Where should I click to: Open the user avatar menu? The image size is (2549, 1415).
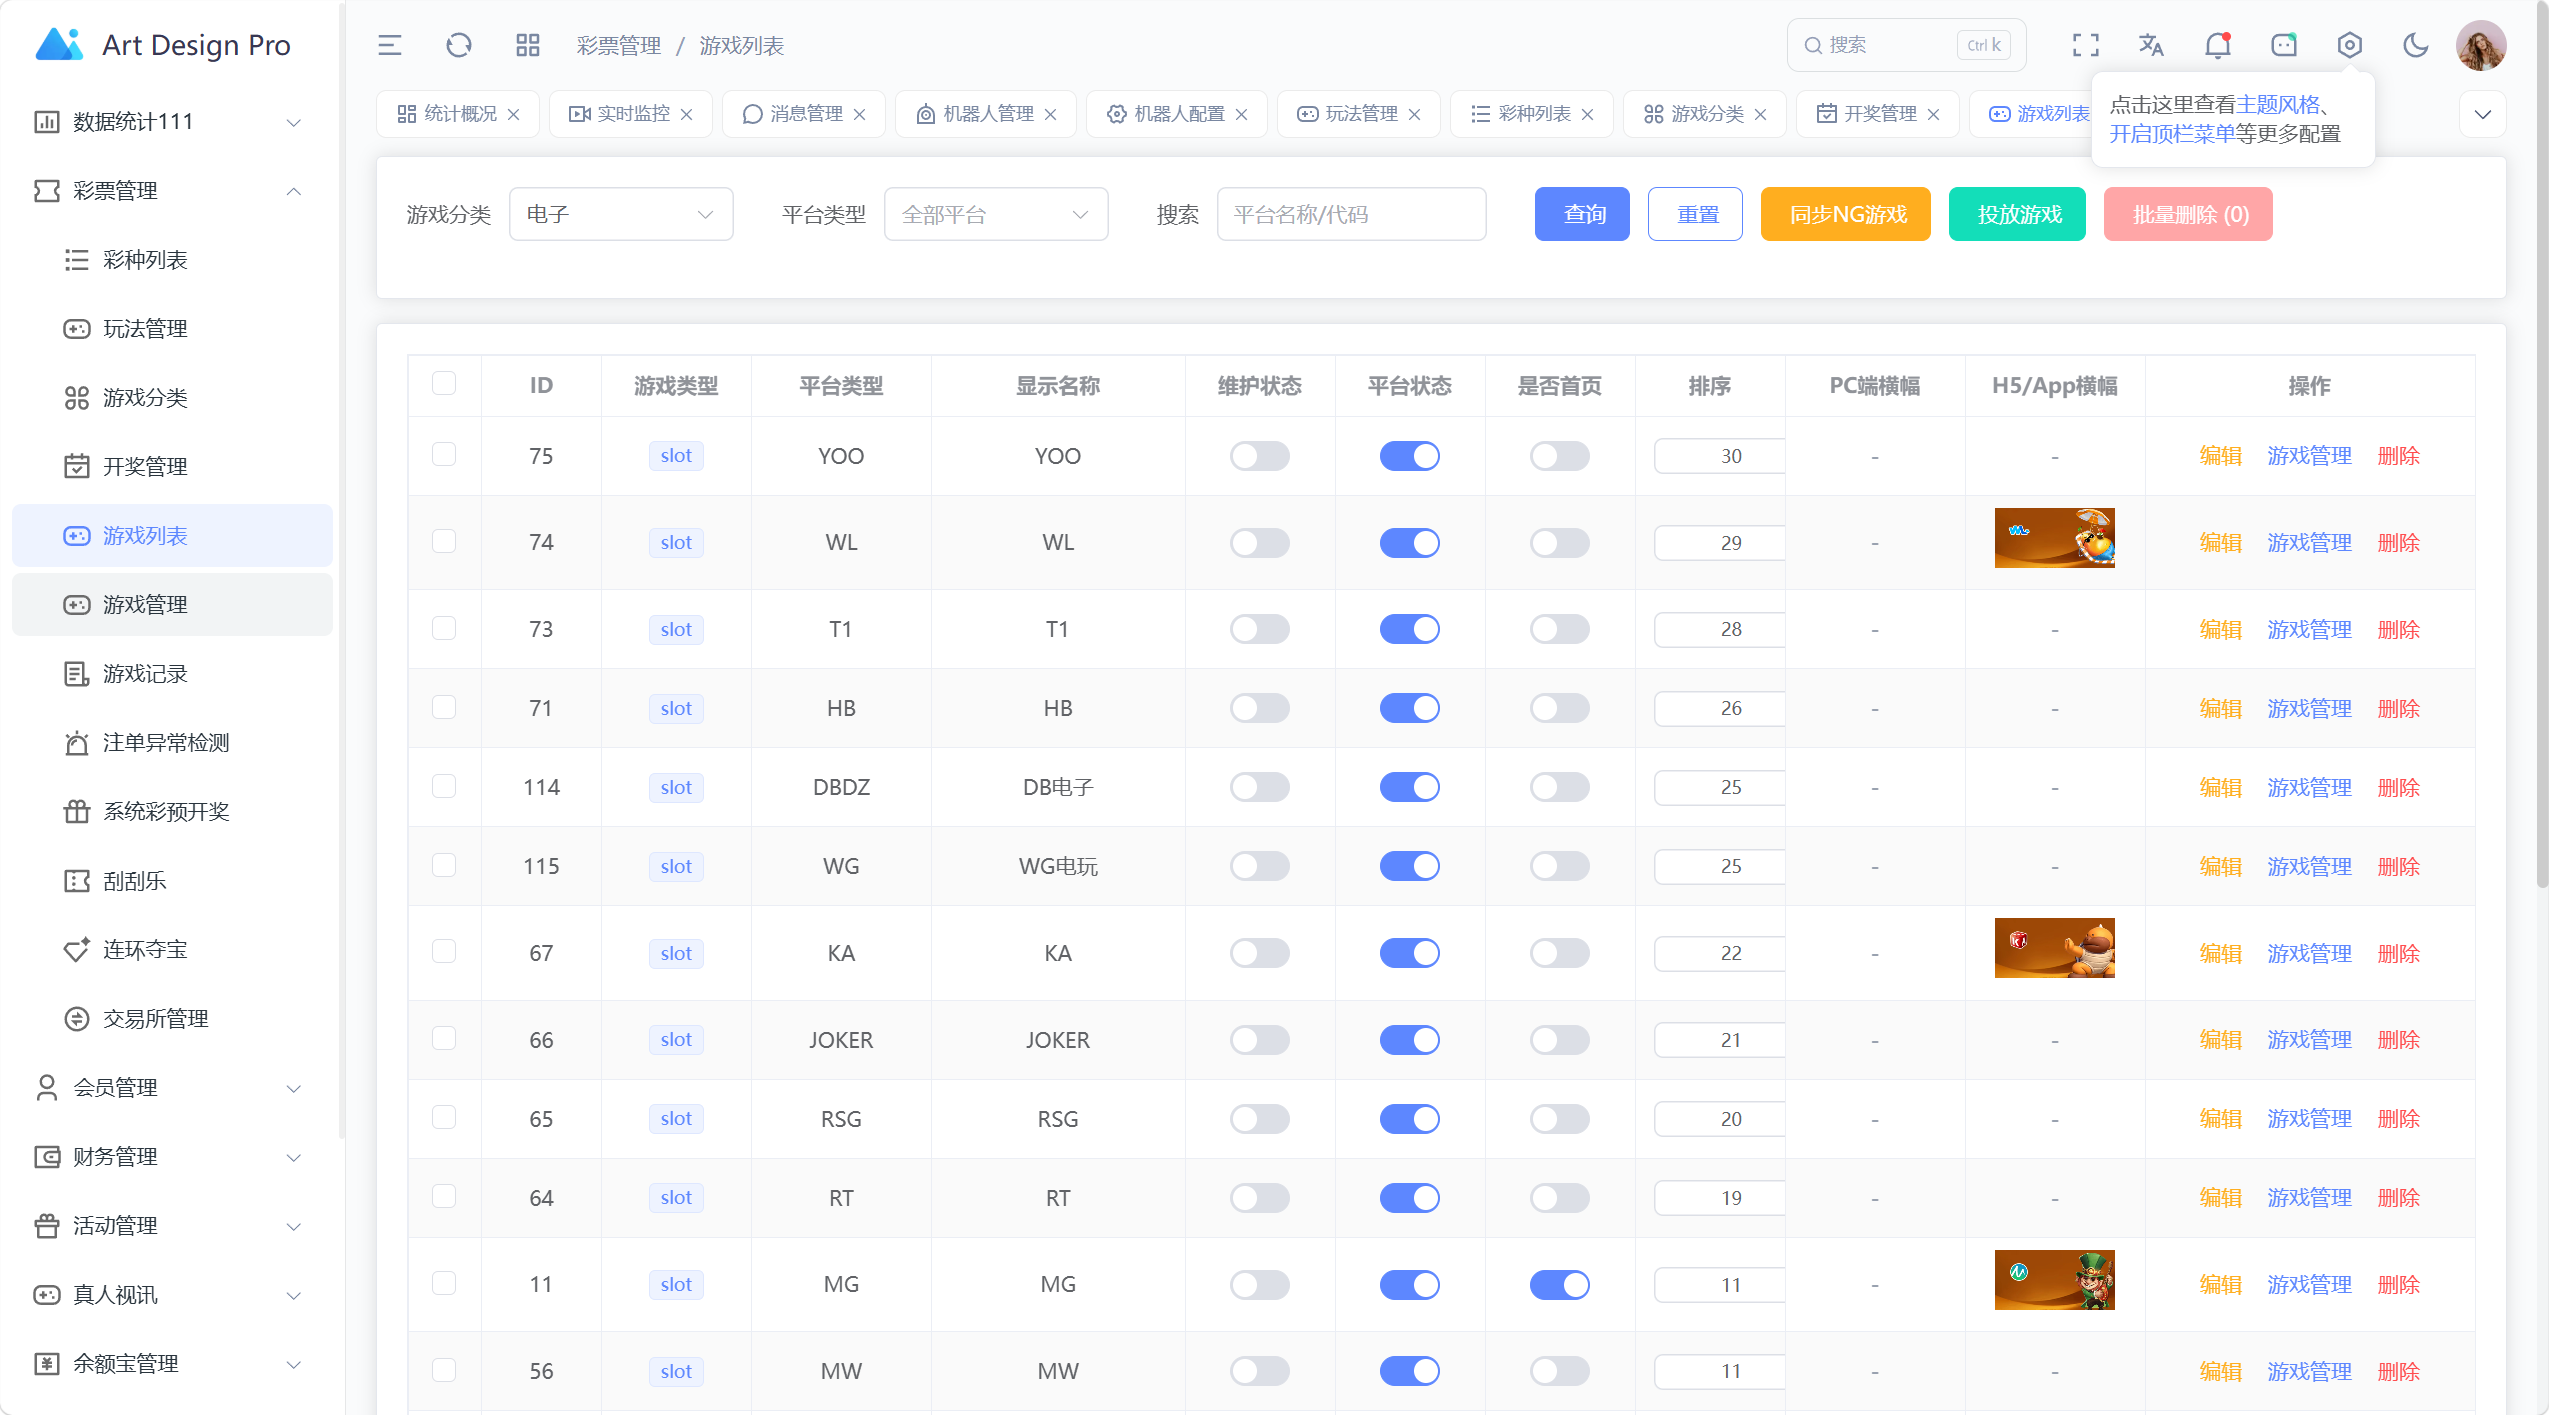pyautogui.click(x=2481, y=45)
